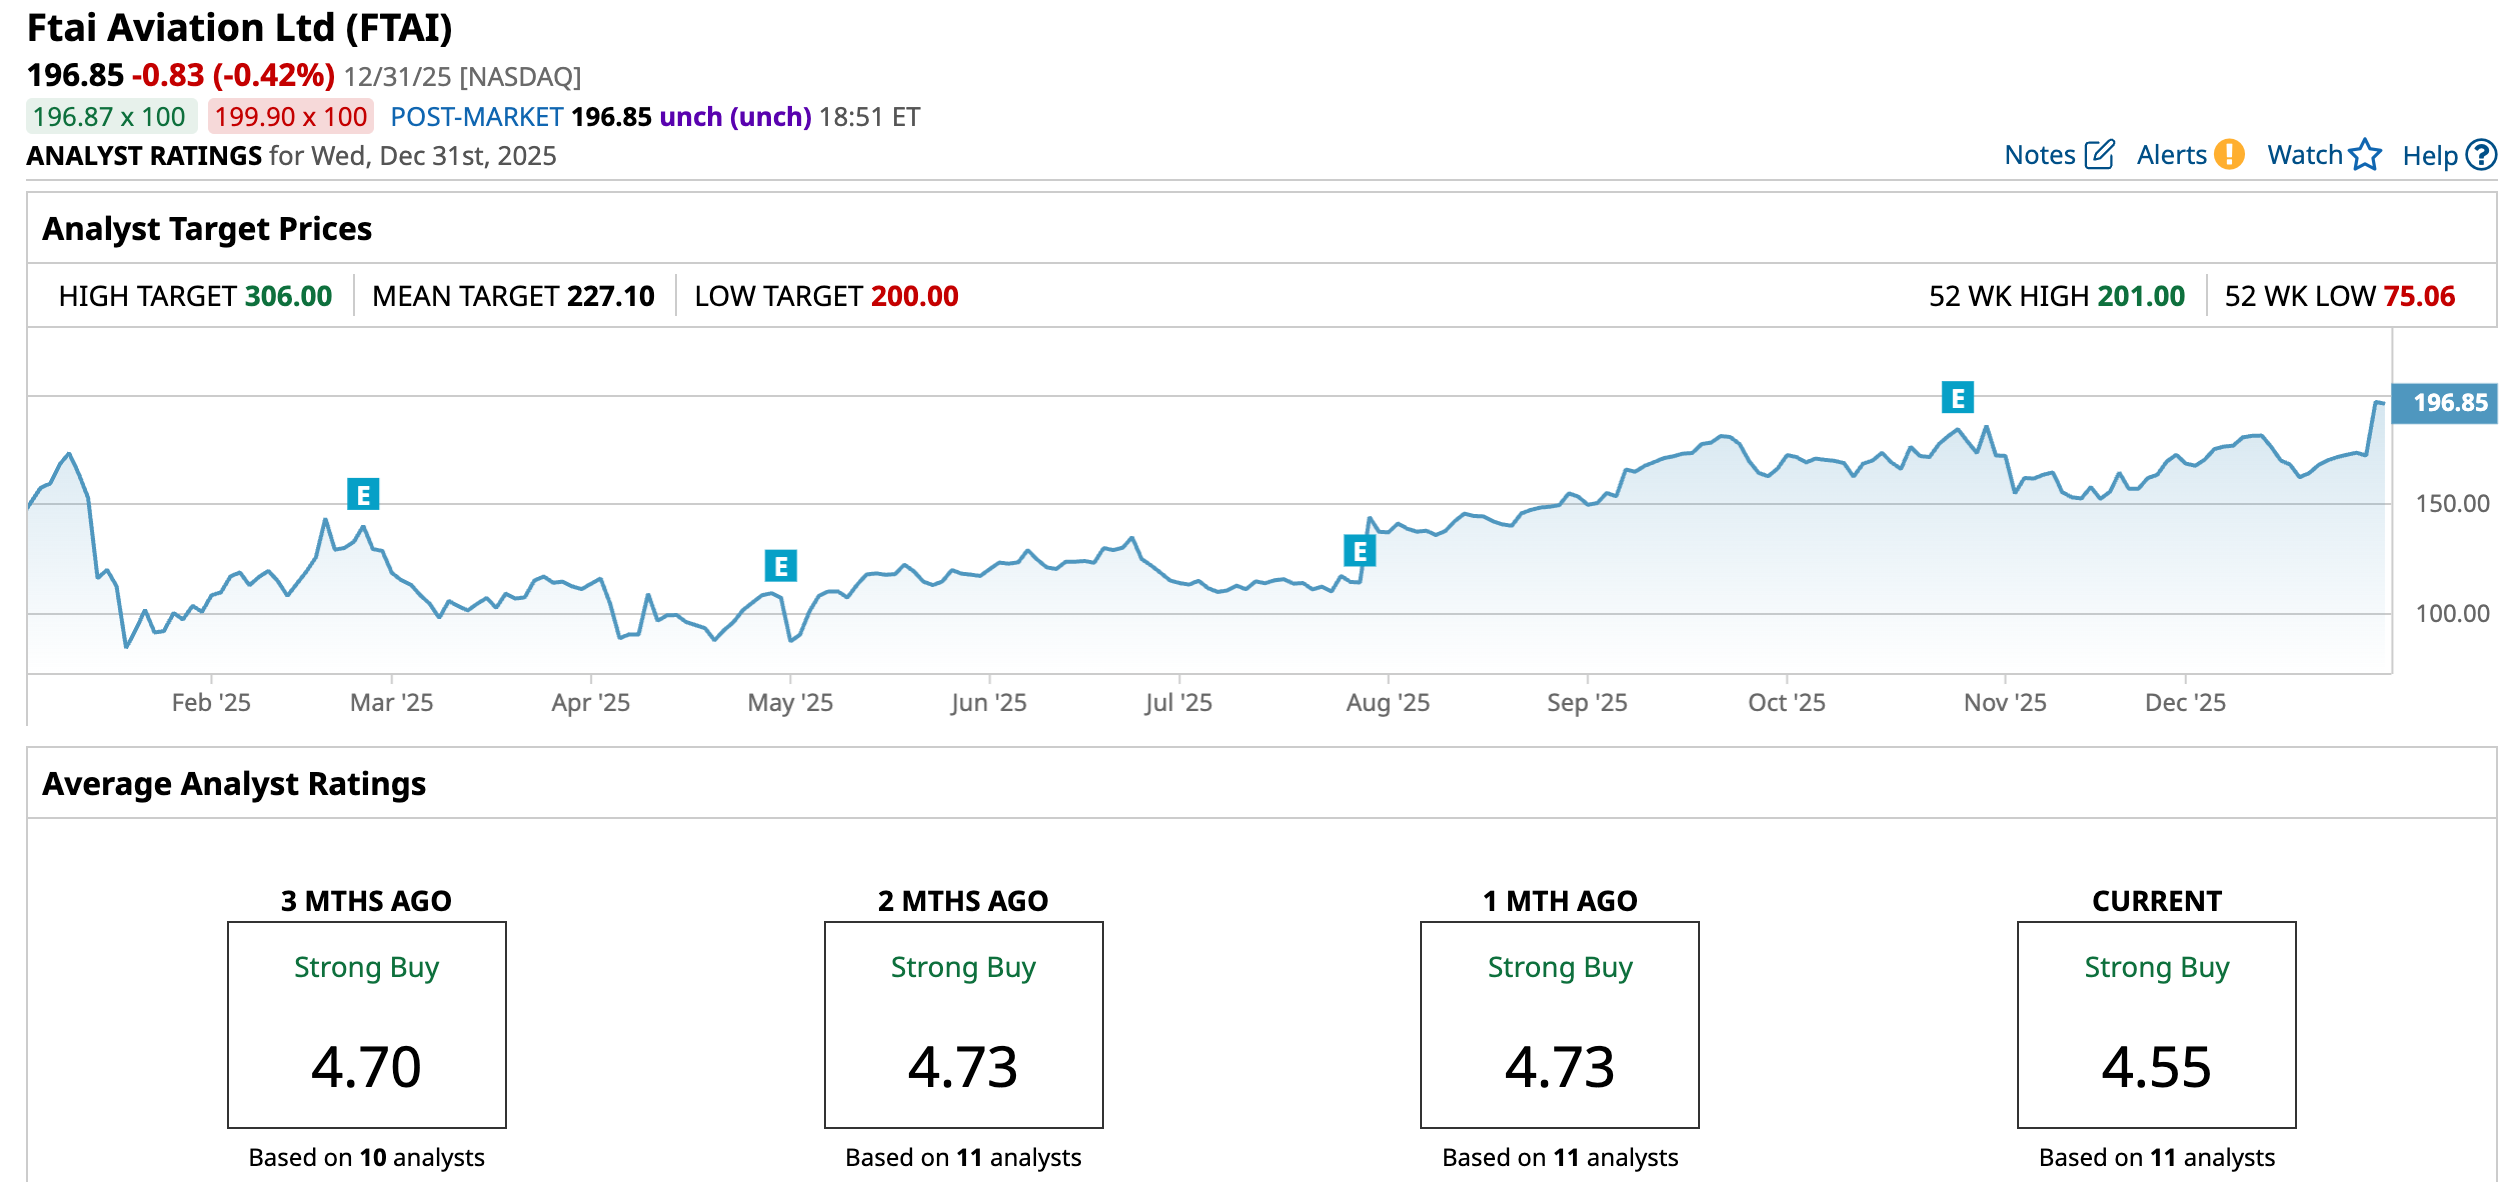Select the 1 MTH AGO rating box
The image size is (2508, 1182).
1559,1024
